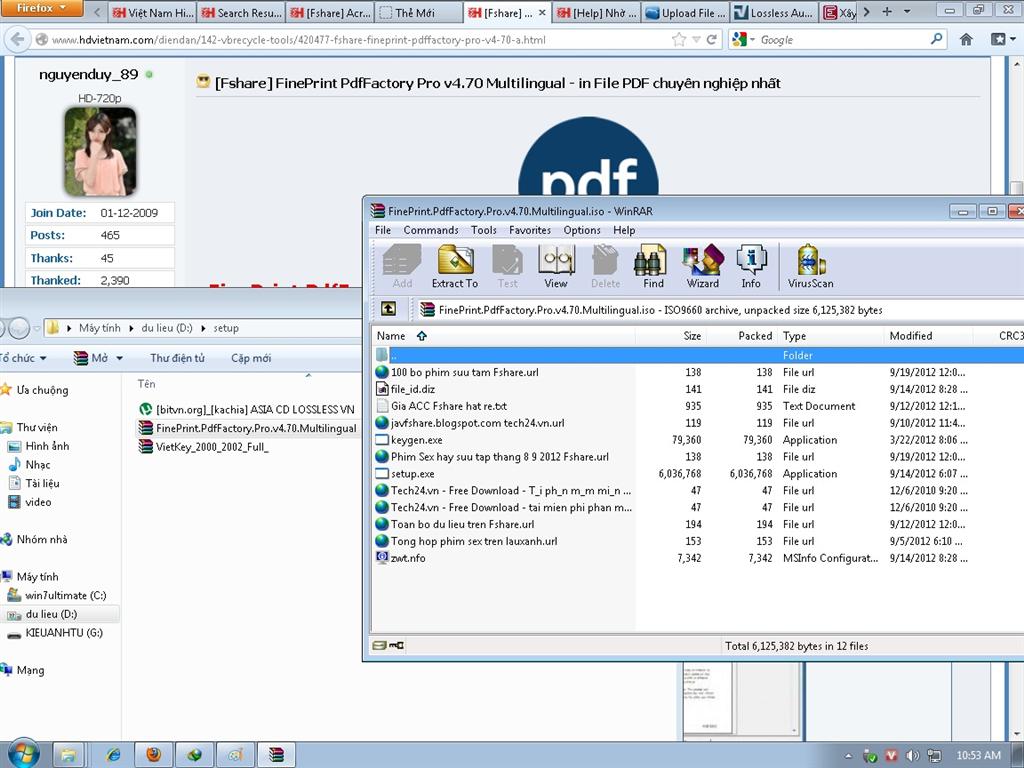Open the Commands menu in WinRAR

431,230
